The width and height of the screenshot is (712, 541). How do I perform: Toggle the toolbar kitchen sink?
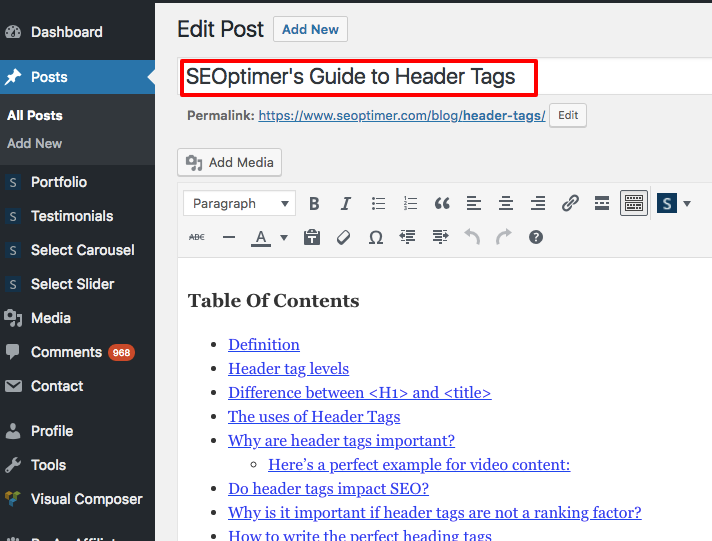[634, 203]
